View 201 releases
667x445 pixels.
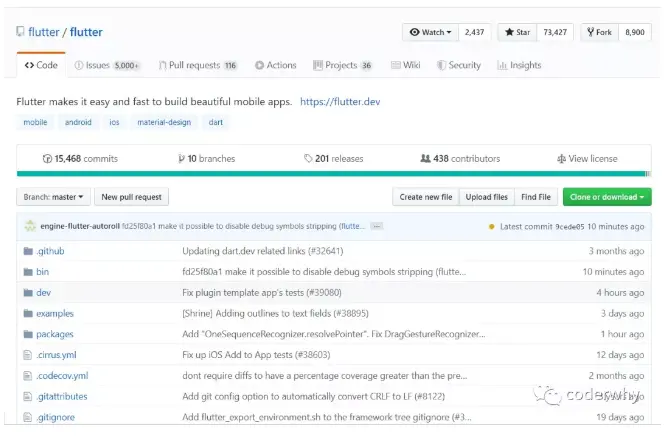pos(334,159)
